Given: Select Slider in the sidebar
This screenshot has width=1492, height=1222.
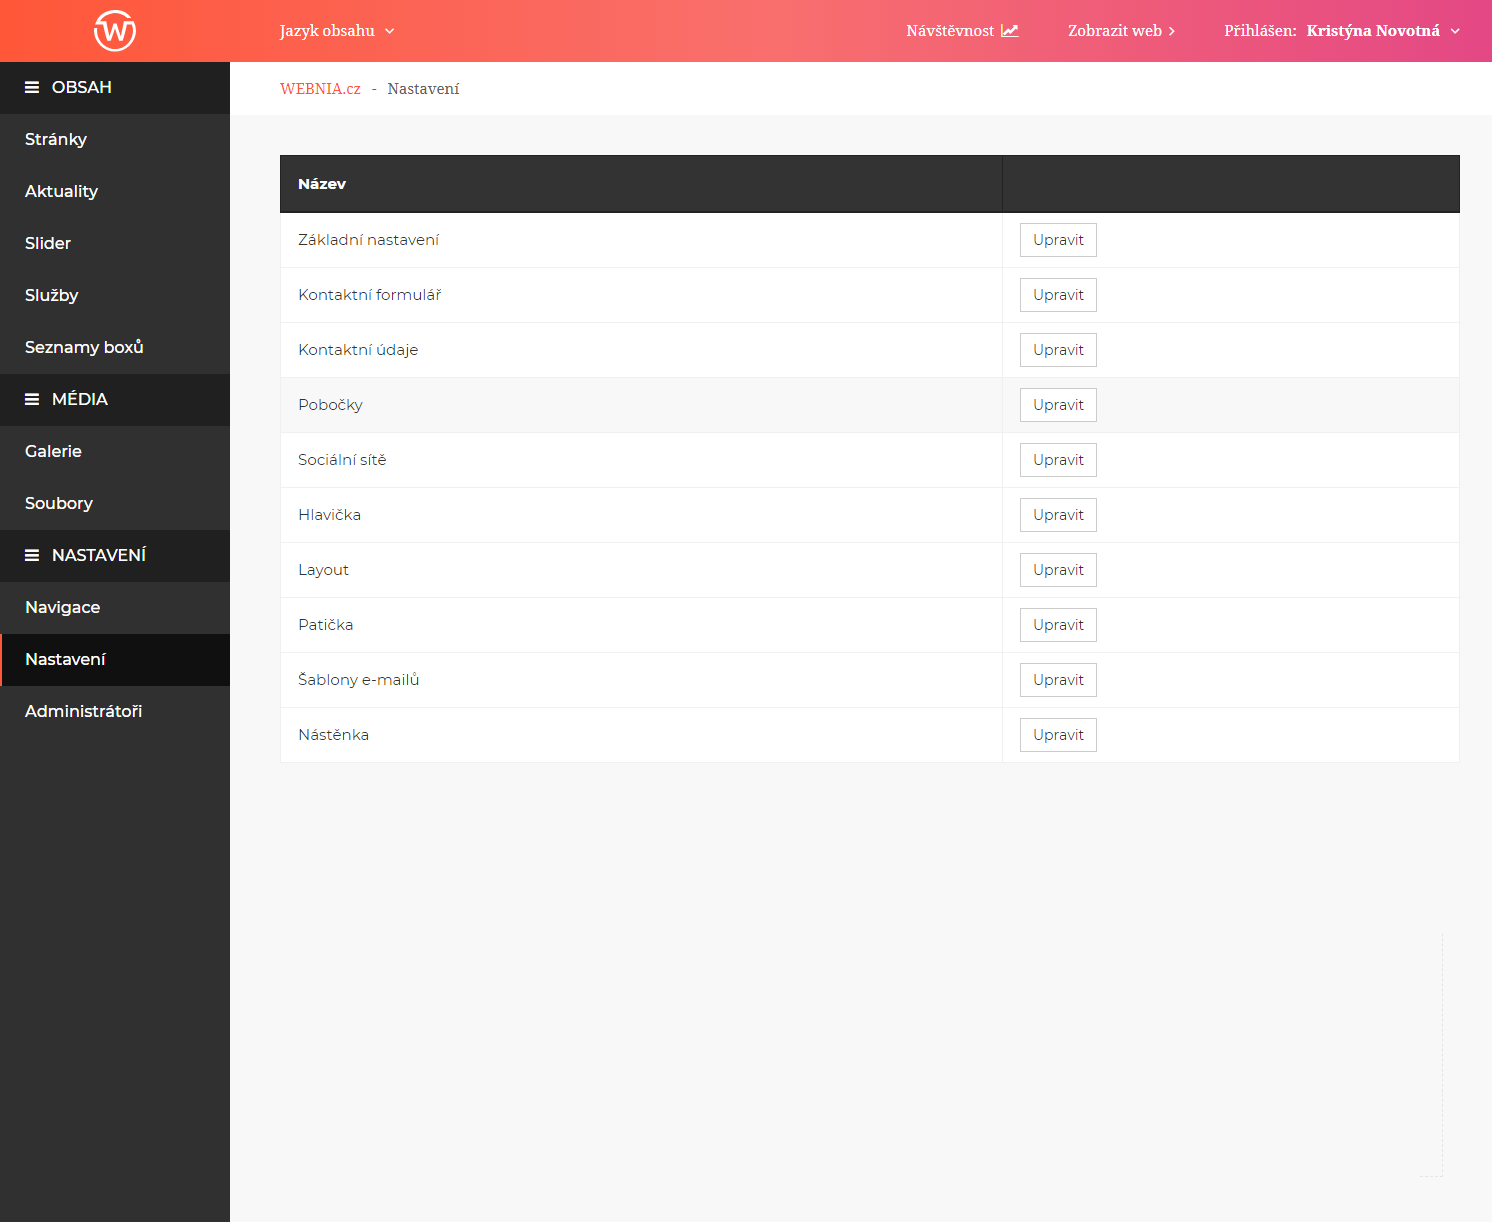Looking at the screenshot, I should (x=115, y=244).
